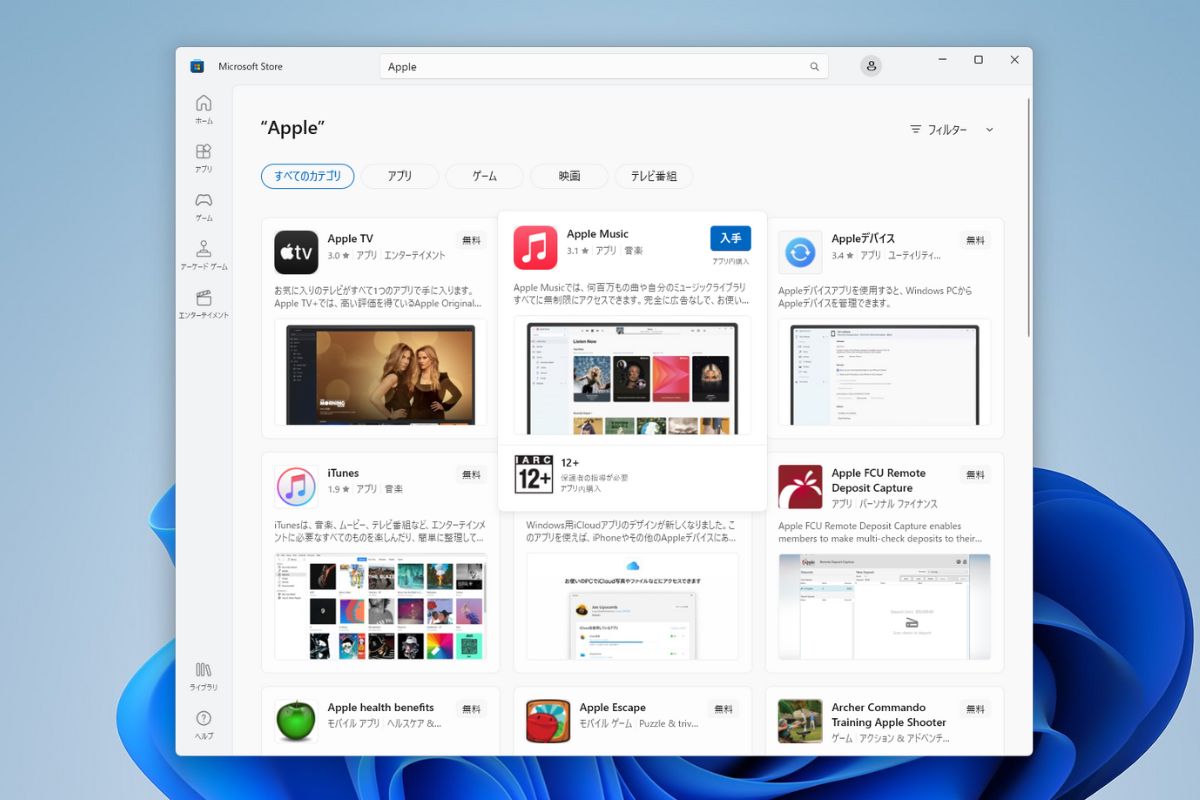Click the 入手 button for Apple Music
The height and width of the screenshot is (800, 1200).
(731, 240)
